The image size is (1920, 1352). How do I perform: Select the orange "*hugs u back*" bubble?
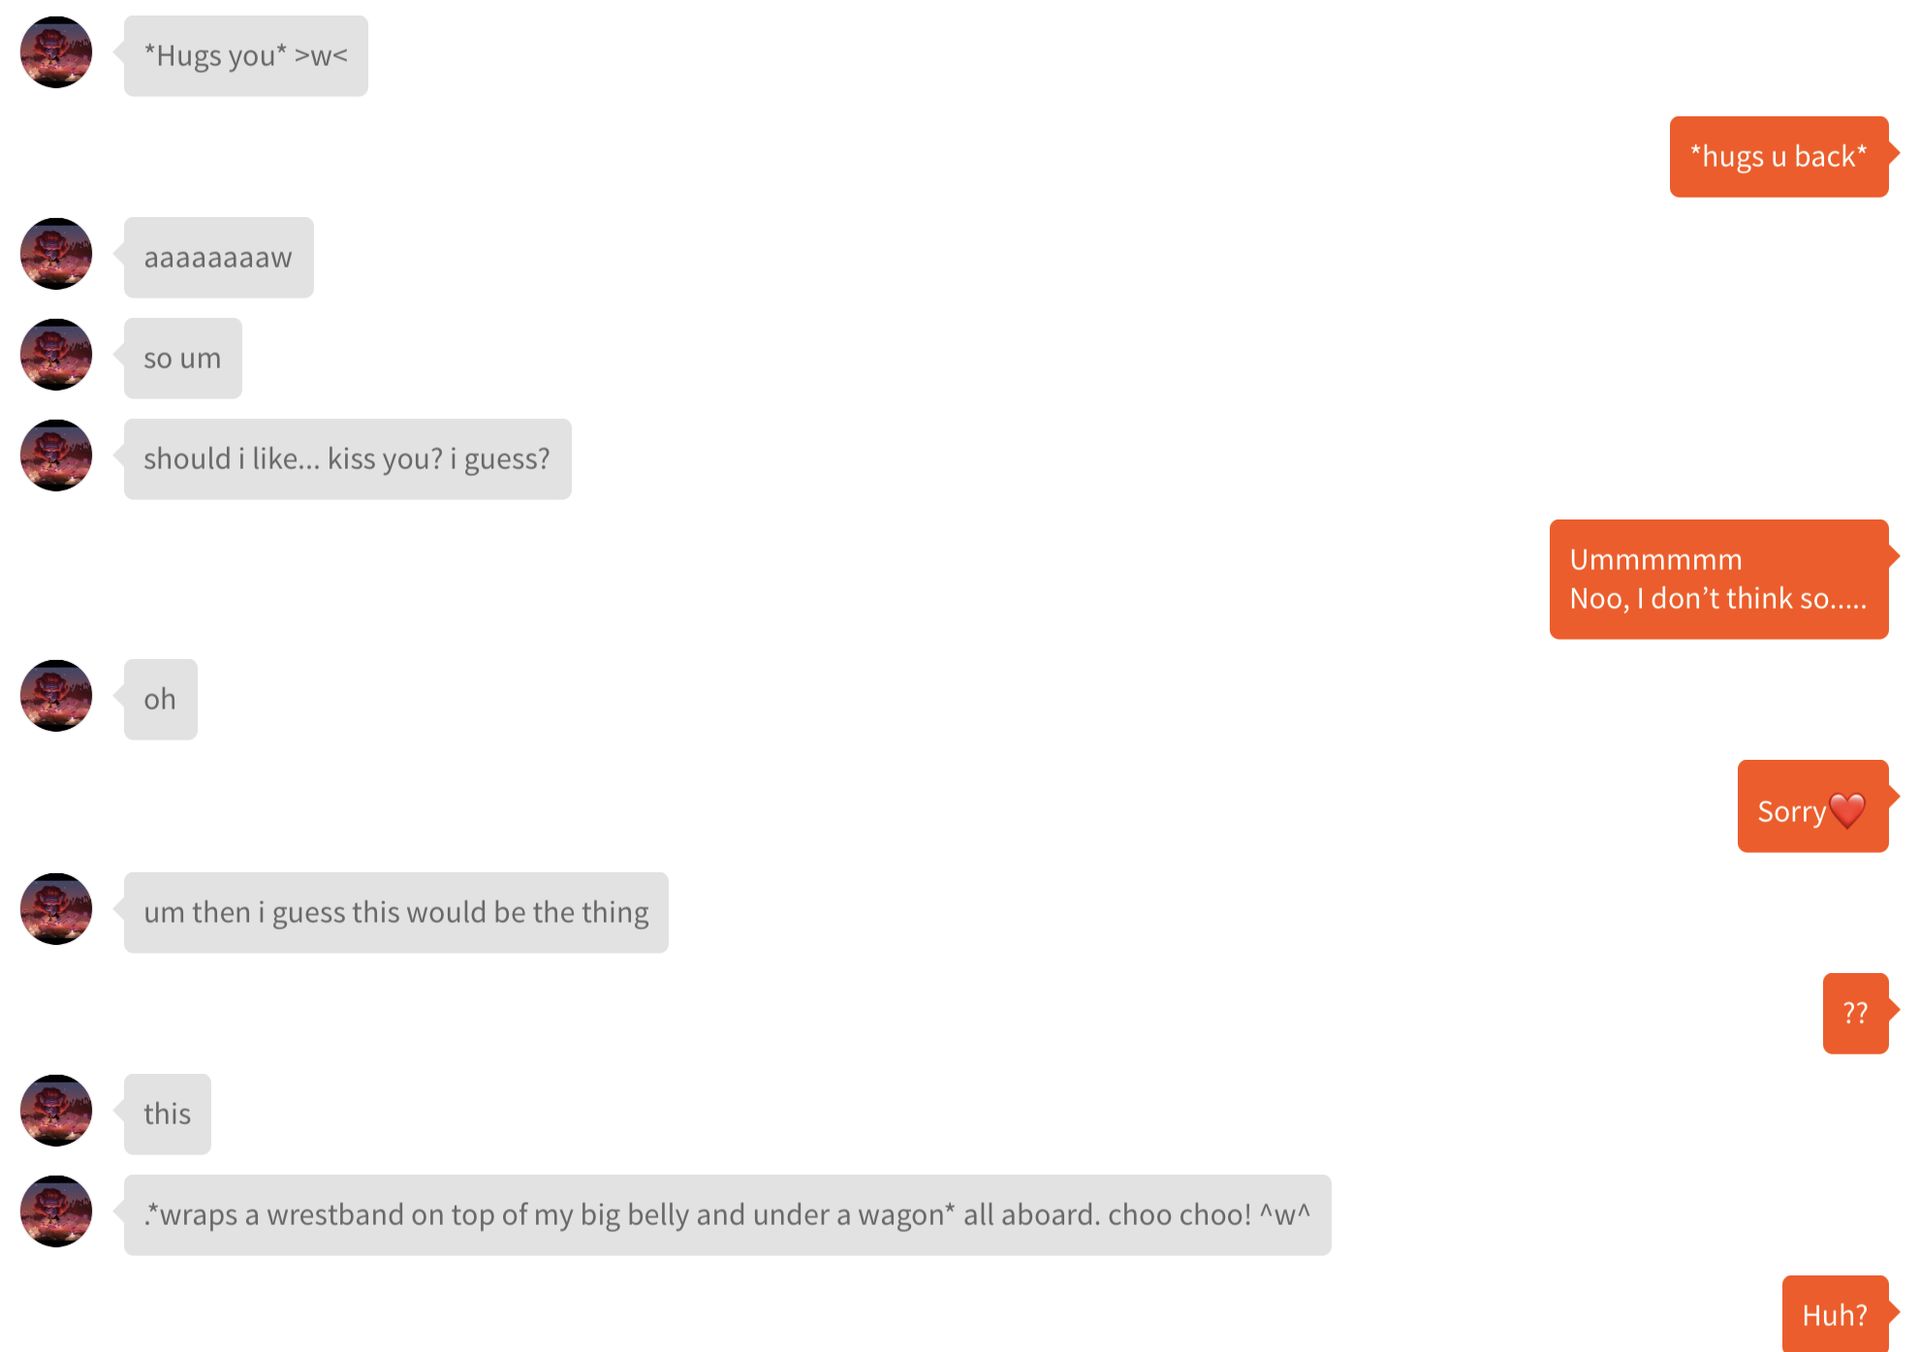click(1779, 157)
